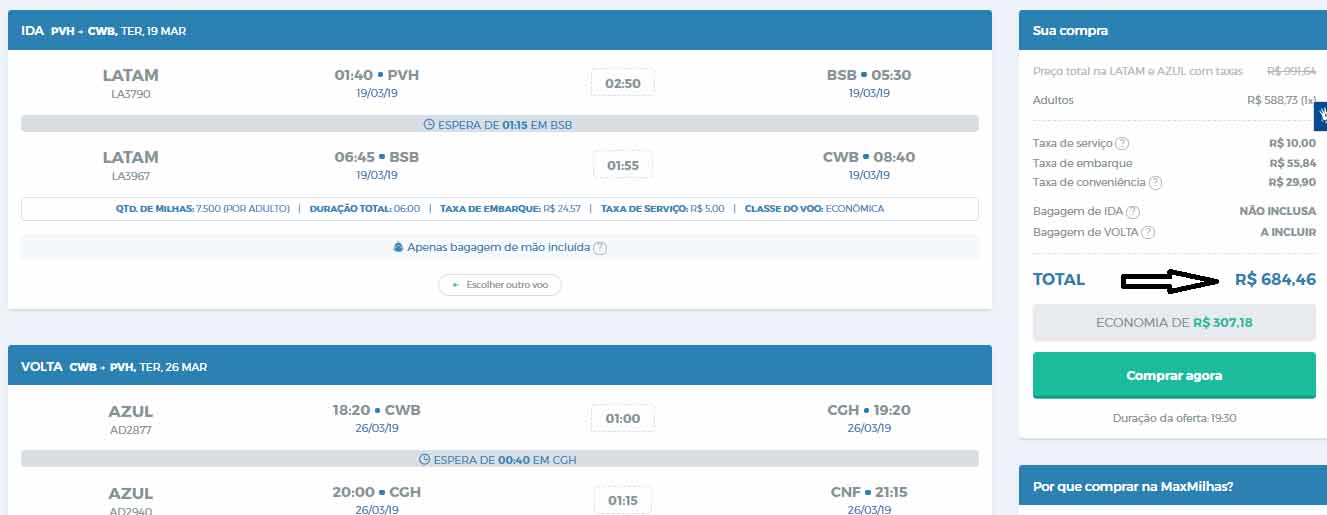Viewport: 1327px width, 515px height.
Task: Click the IDA PVH-CWB section header
Action: pyautogui.click(x=499, y=31)
